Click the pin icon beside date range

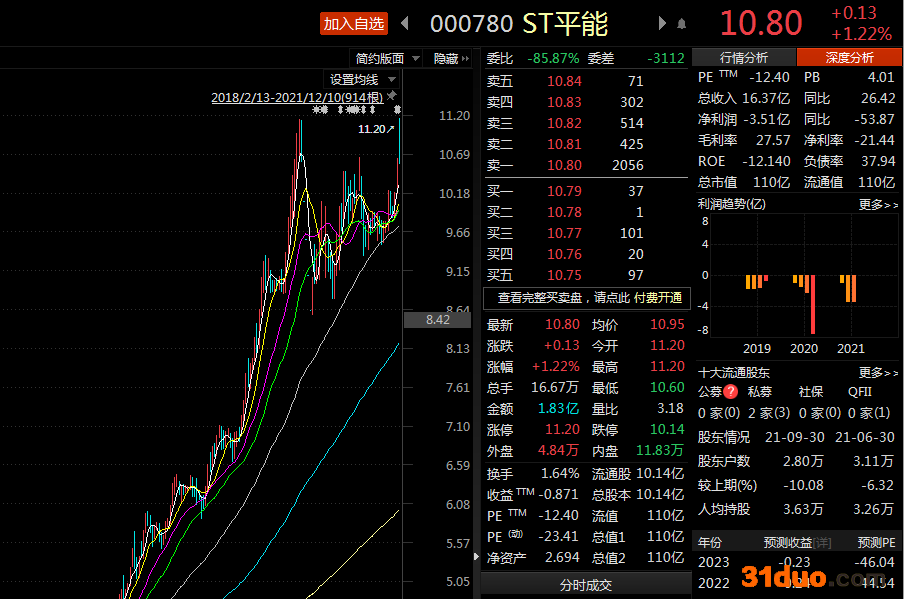tap(392, 96)
